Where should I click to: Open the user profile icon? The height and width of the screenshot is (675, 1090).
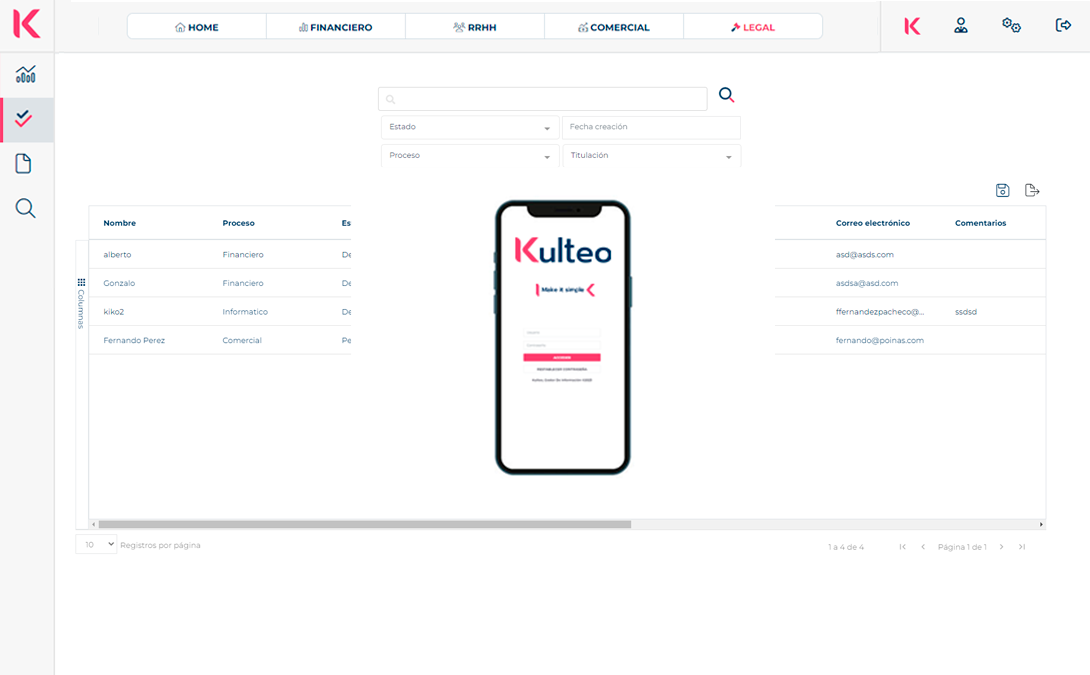click(961, 26)
